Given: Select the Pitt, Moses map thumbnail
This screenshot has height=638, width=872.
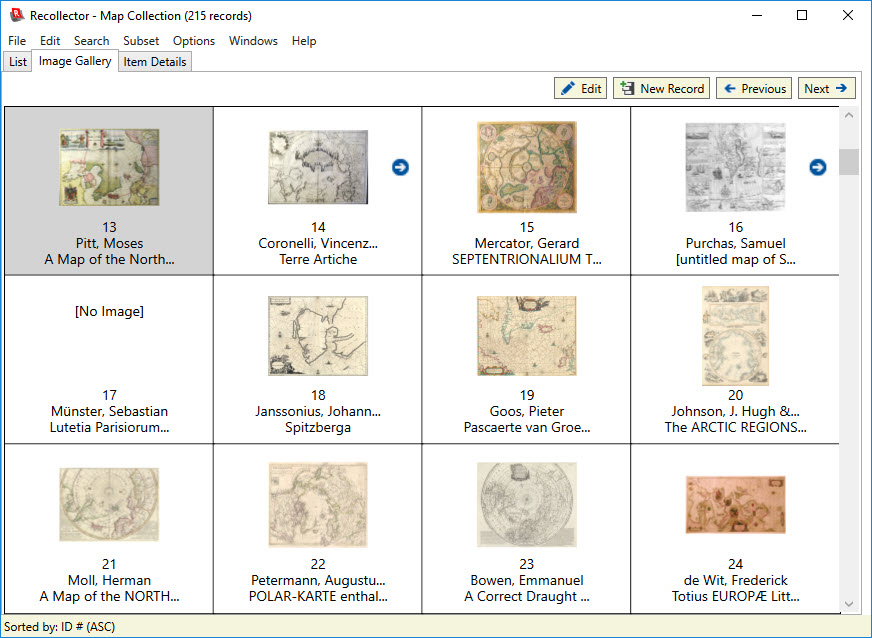Looking at the screenshot, I should coord(109,167).
